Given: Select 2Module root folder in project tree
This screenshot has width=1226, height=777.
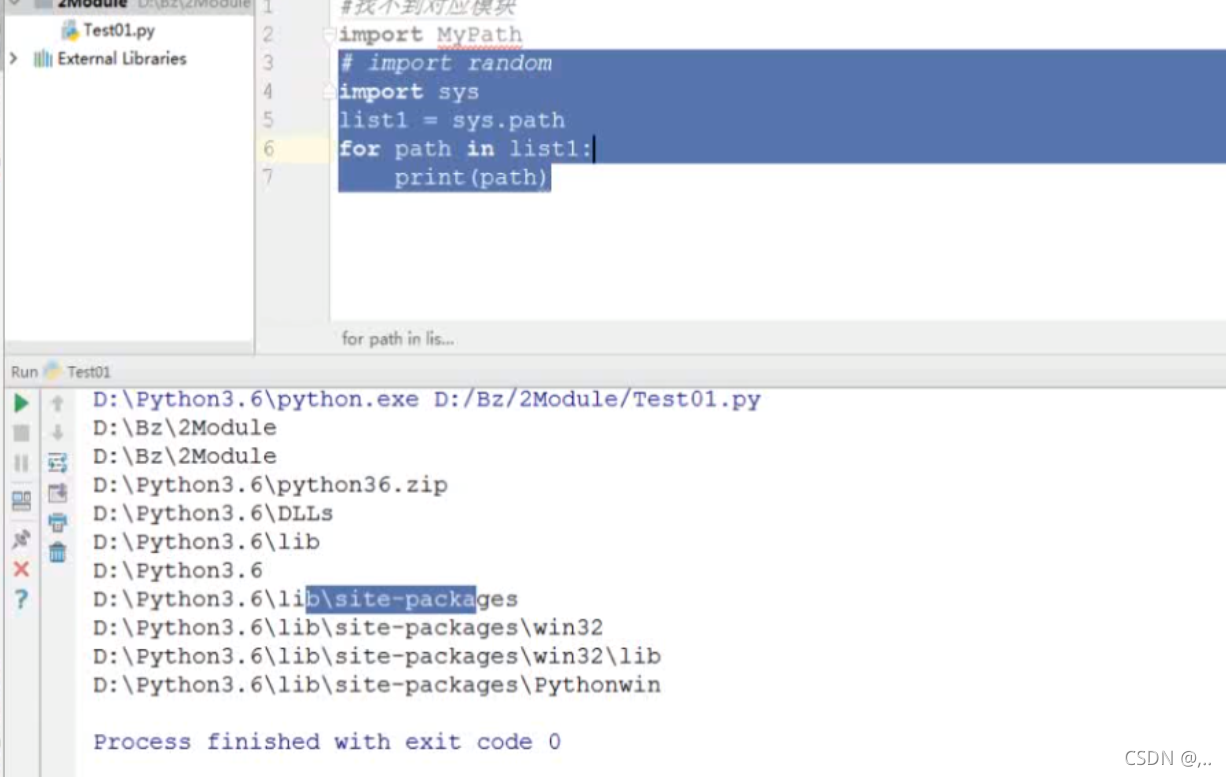Looking at the screenshot, I should [92, 3].
